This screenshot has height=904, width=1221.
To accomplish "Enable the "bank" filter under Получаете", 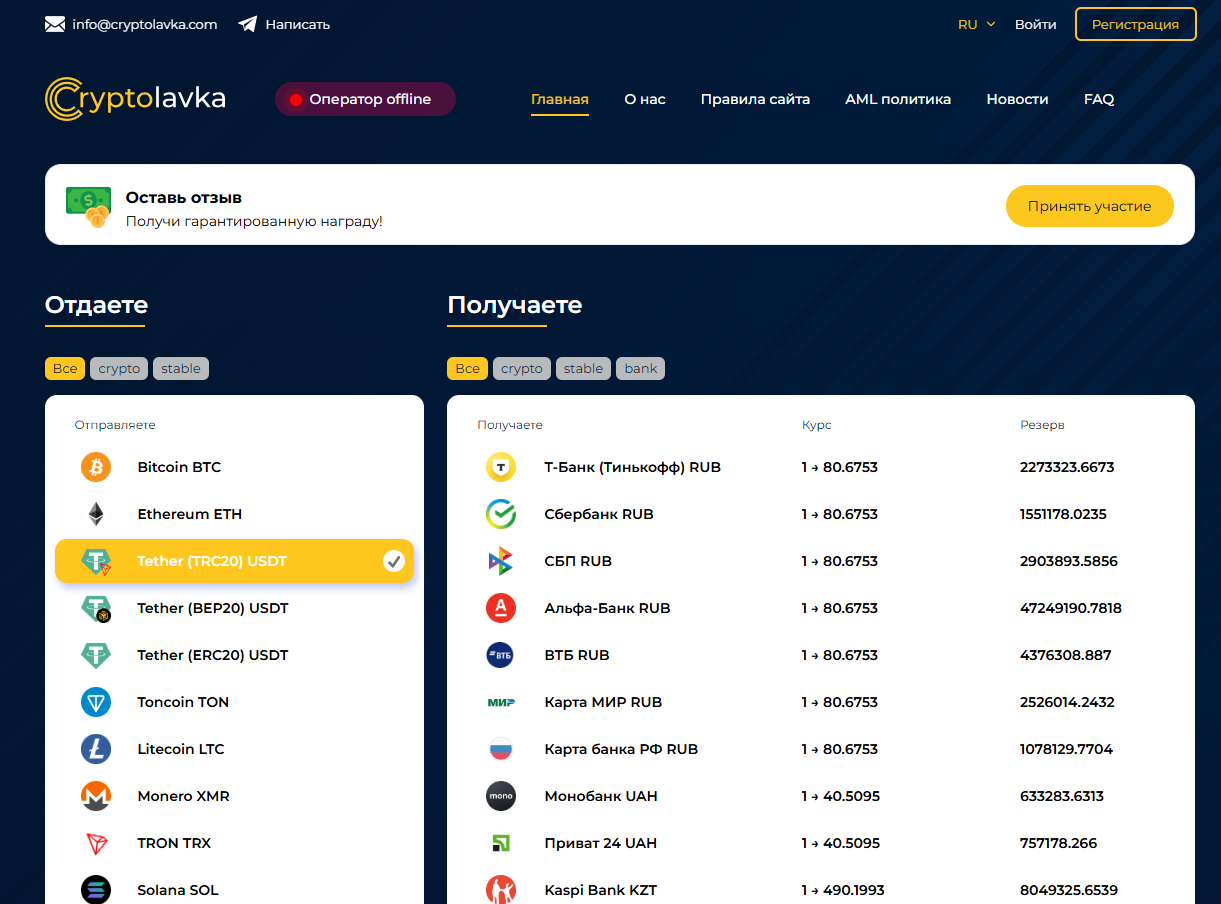I will 640,369.
